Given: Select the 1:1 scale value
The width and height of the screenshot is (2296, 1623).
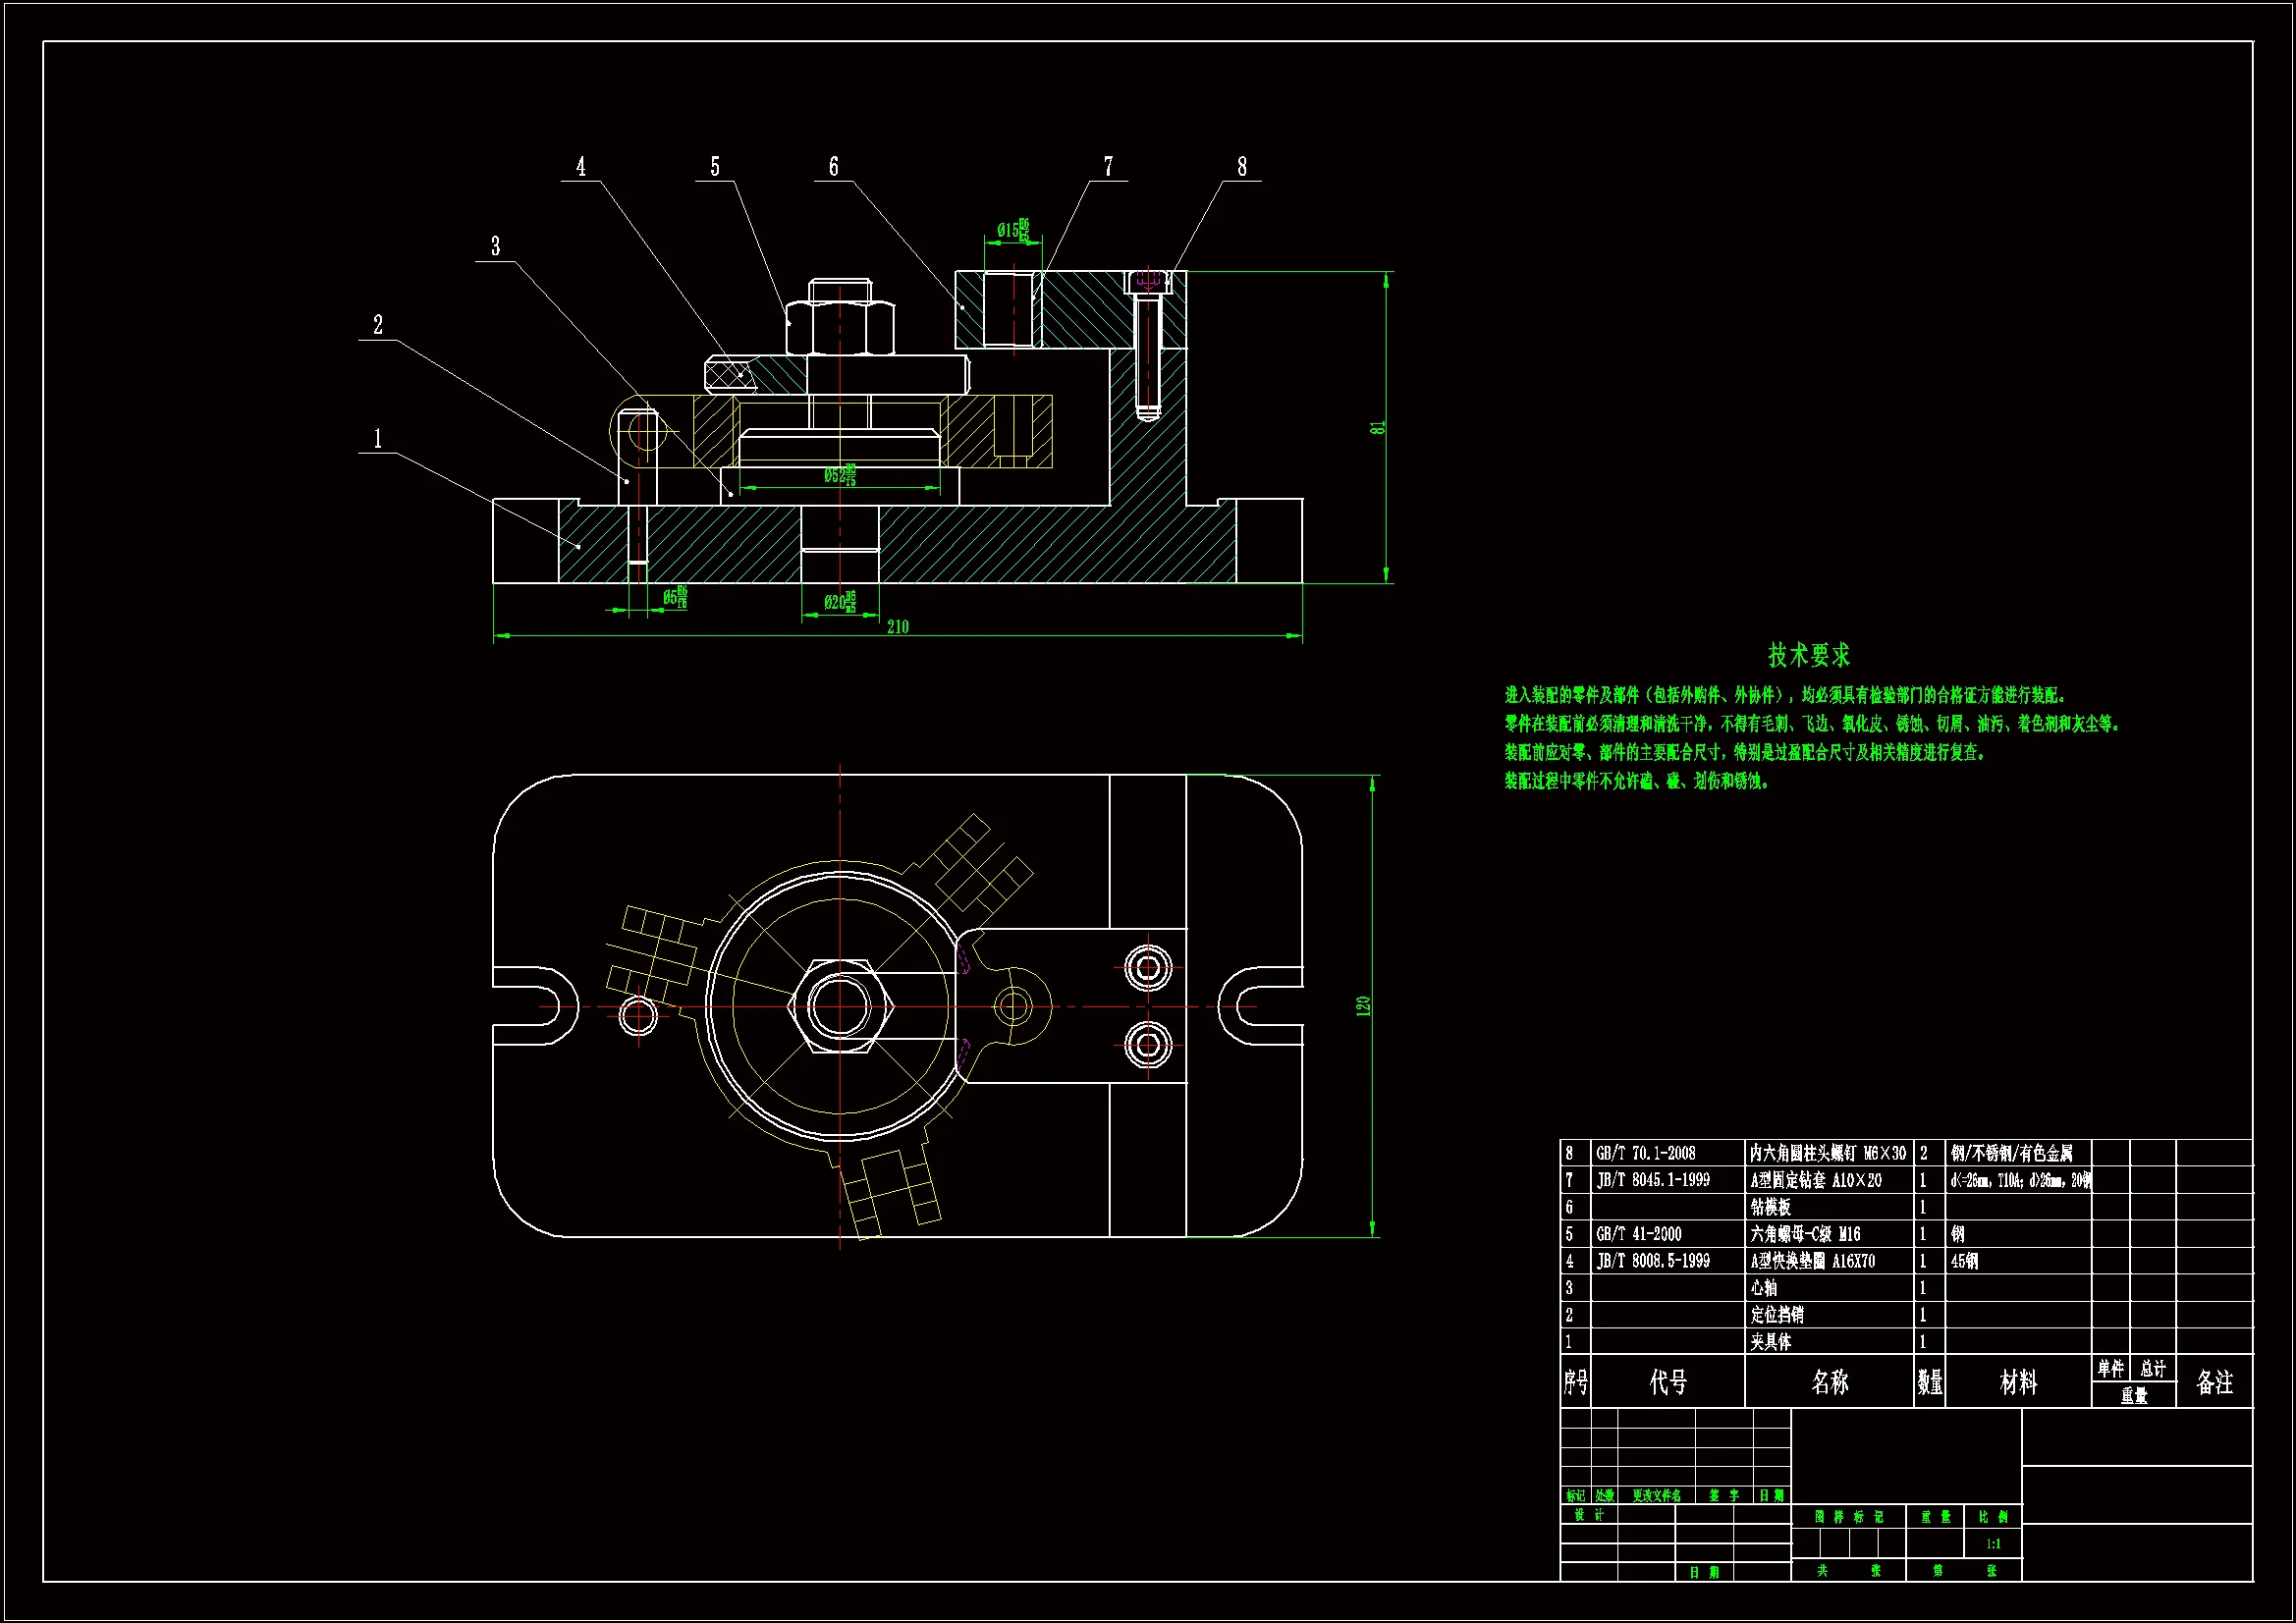Looking at the screenshot, I should pyautogui.click(x=1992, y=1544).
